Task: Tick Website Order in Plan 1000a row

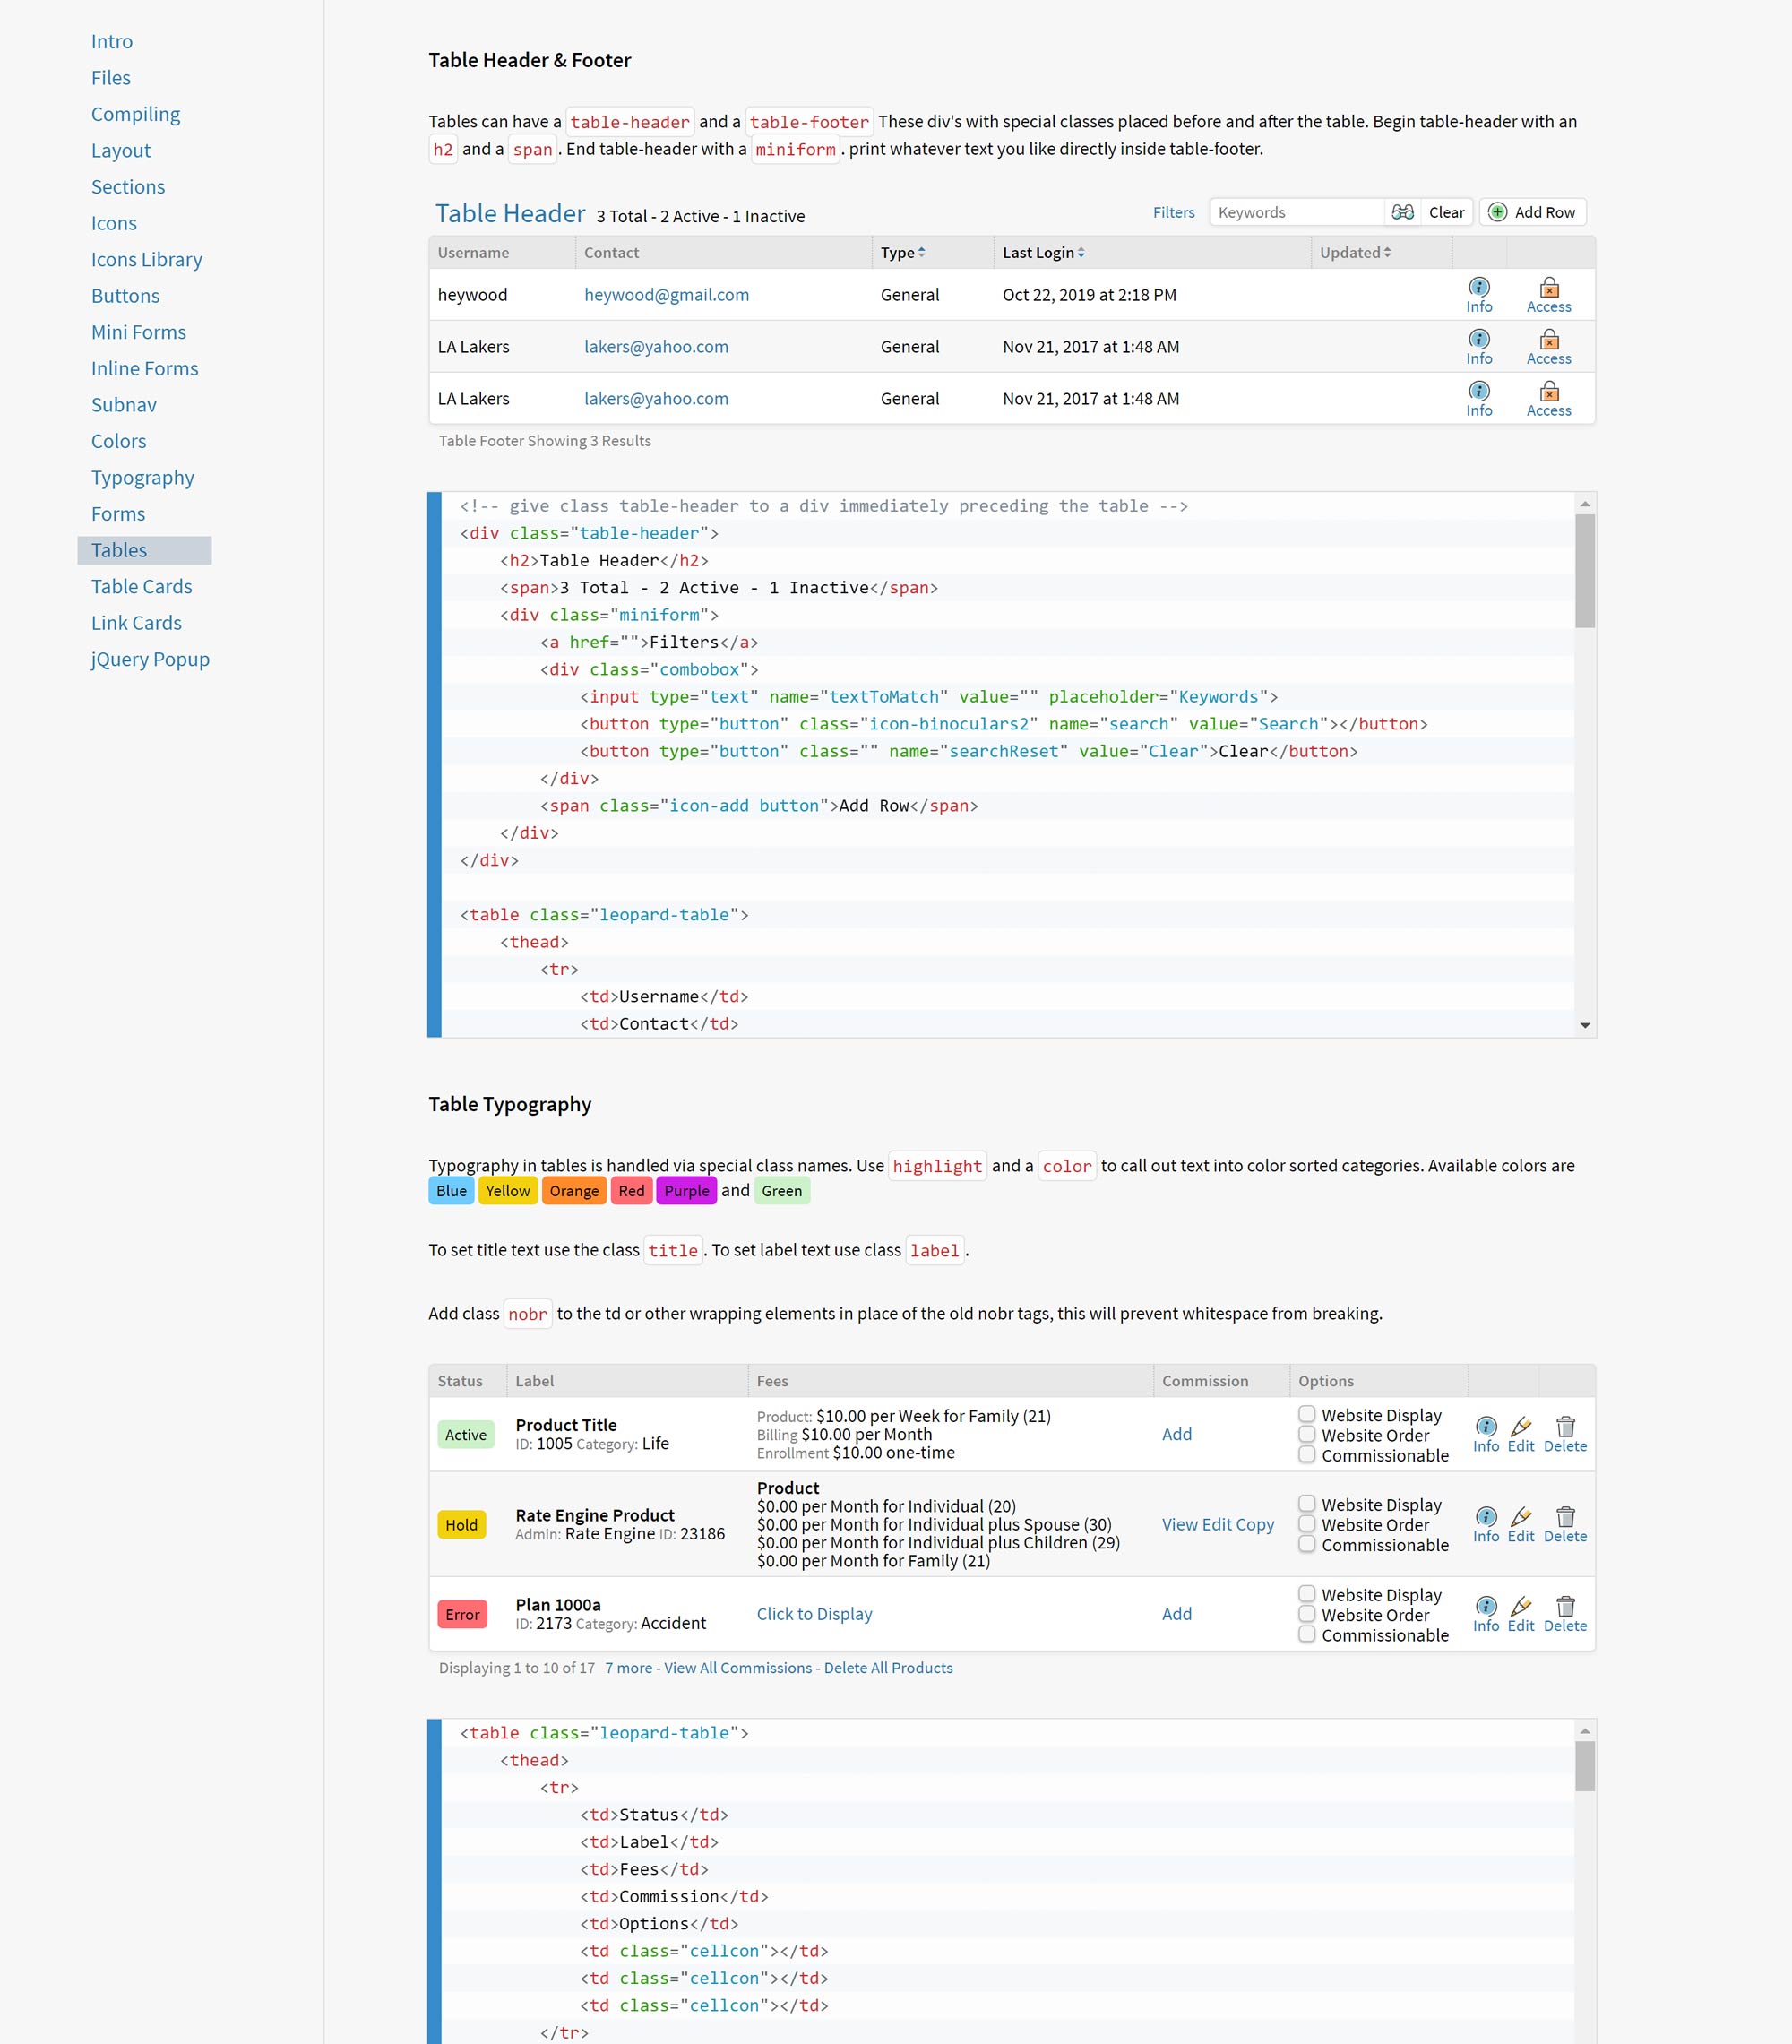Action: (x=1306, y=1614)
